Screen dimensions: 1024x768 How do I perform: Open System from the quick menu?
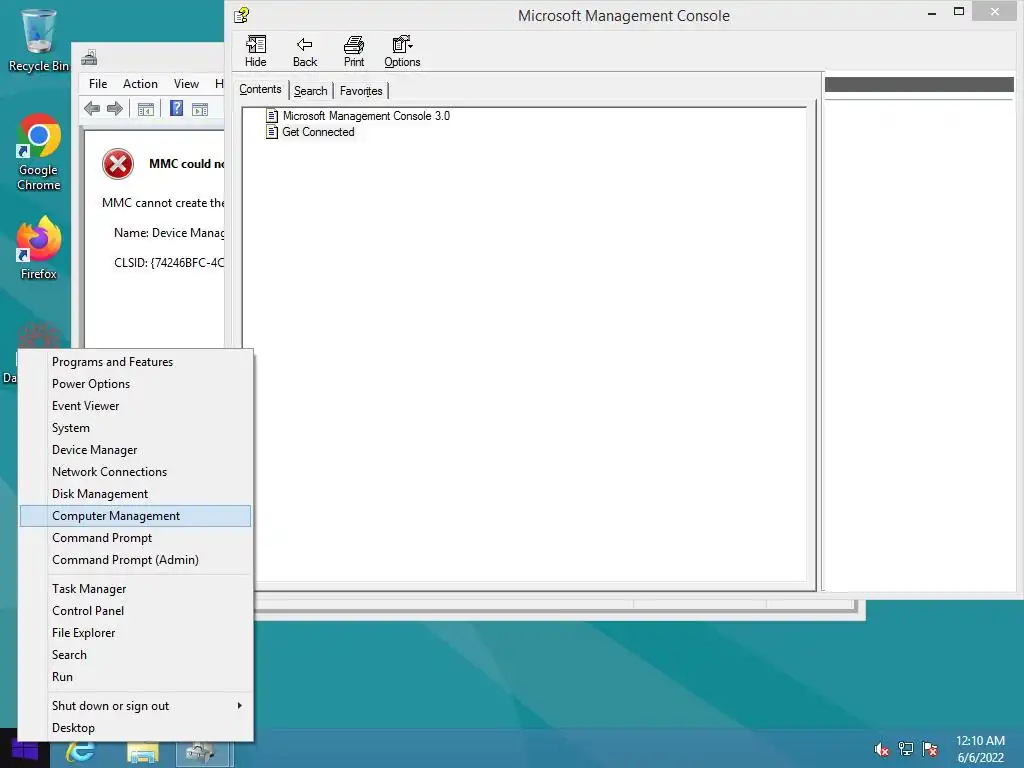click(135, 428)
